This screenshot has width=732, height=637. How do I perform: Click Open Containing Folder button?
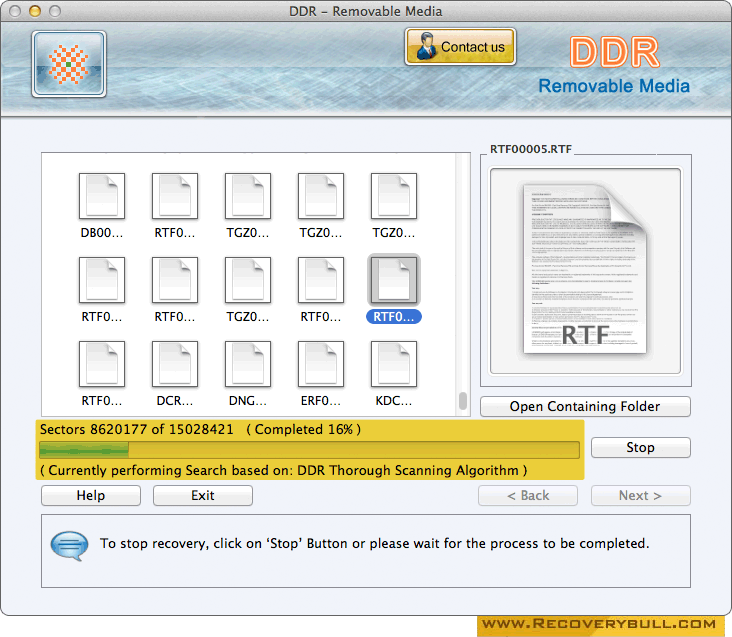click(585, 406)
